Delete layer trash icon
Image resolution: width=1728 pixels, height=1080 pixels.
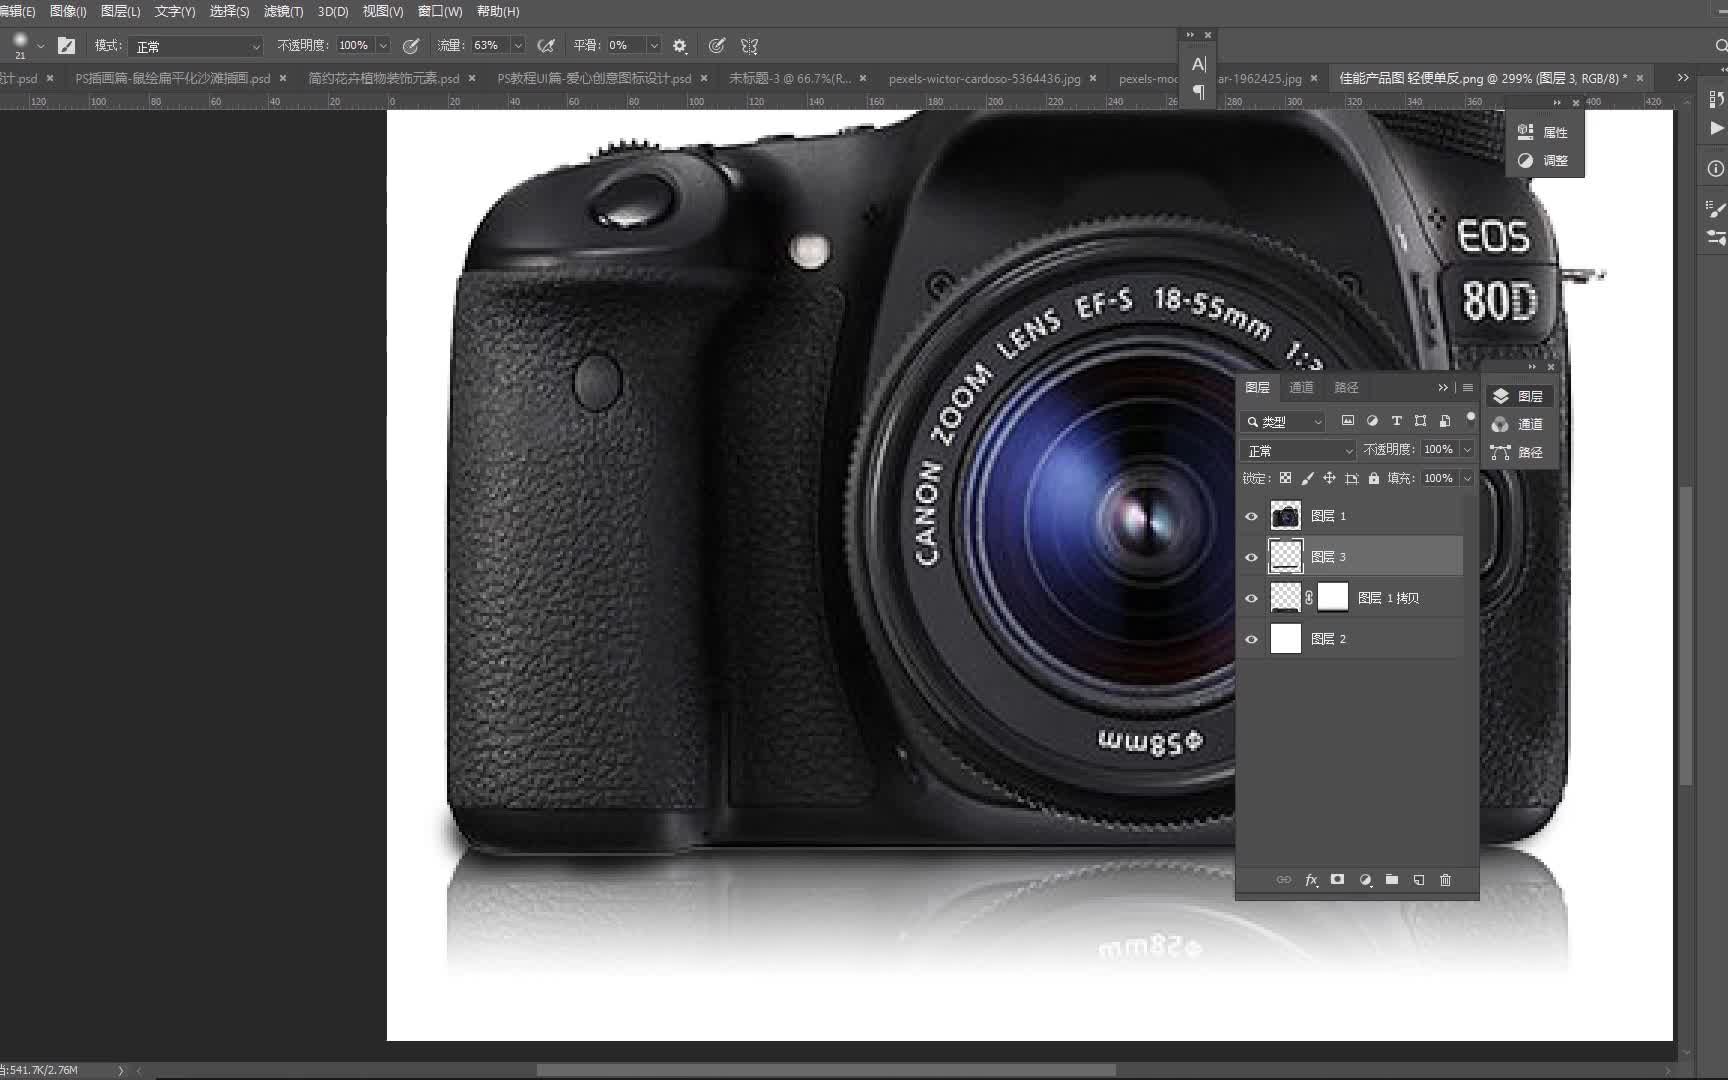pos(1445,880)
